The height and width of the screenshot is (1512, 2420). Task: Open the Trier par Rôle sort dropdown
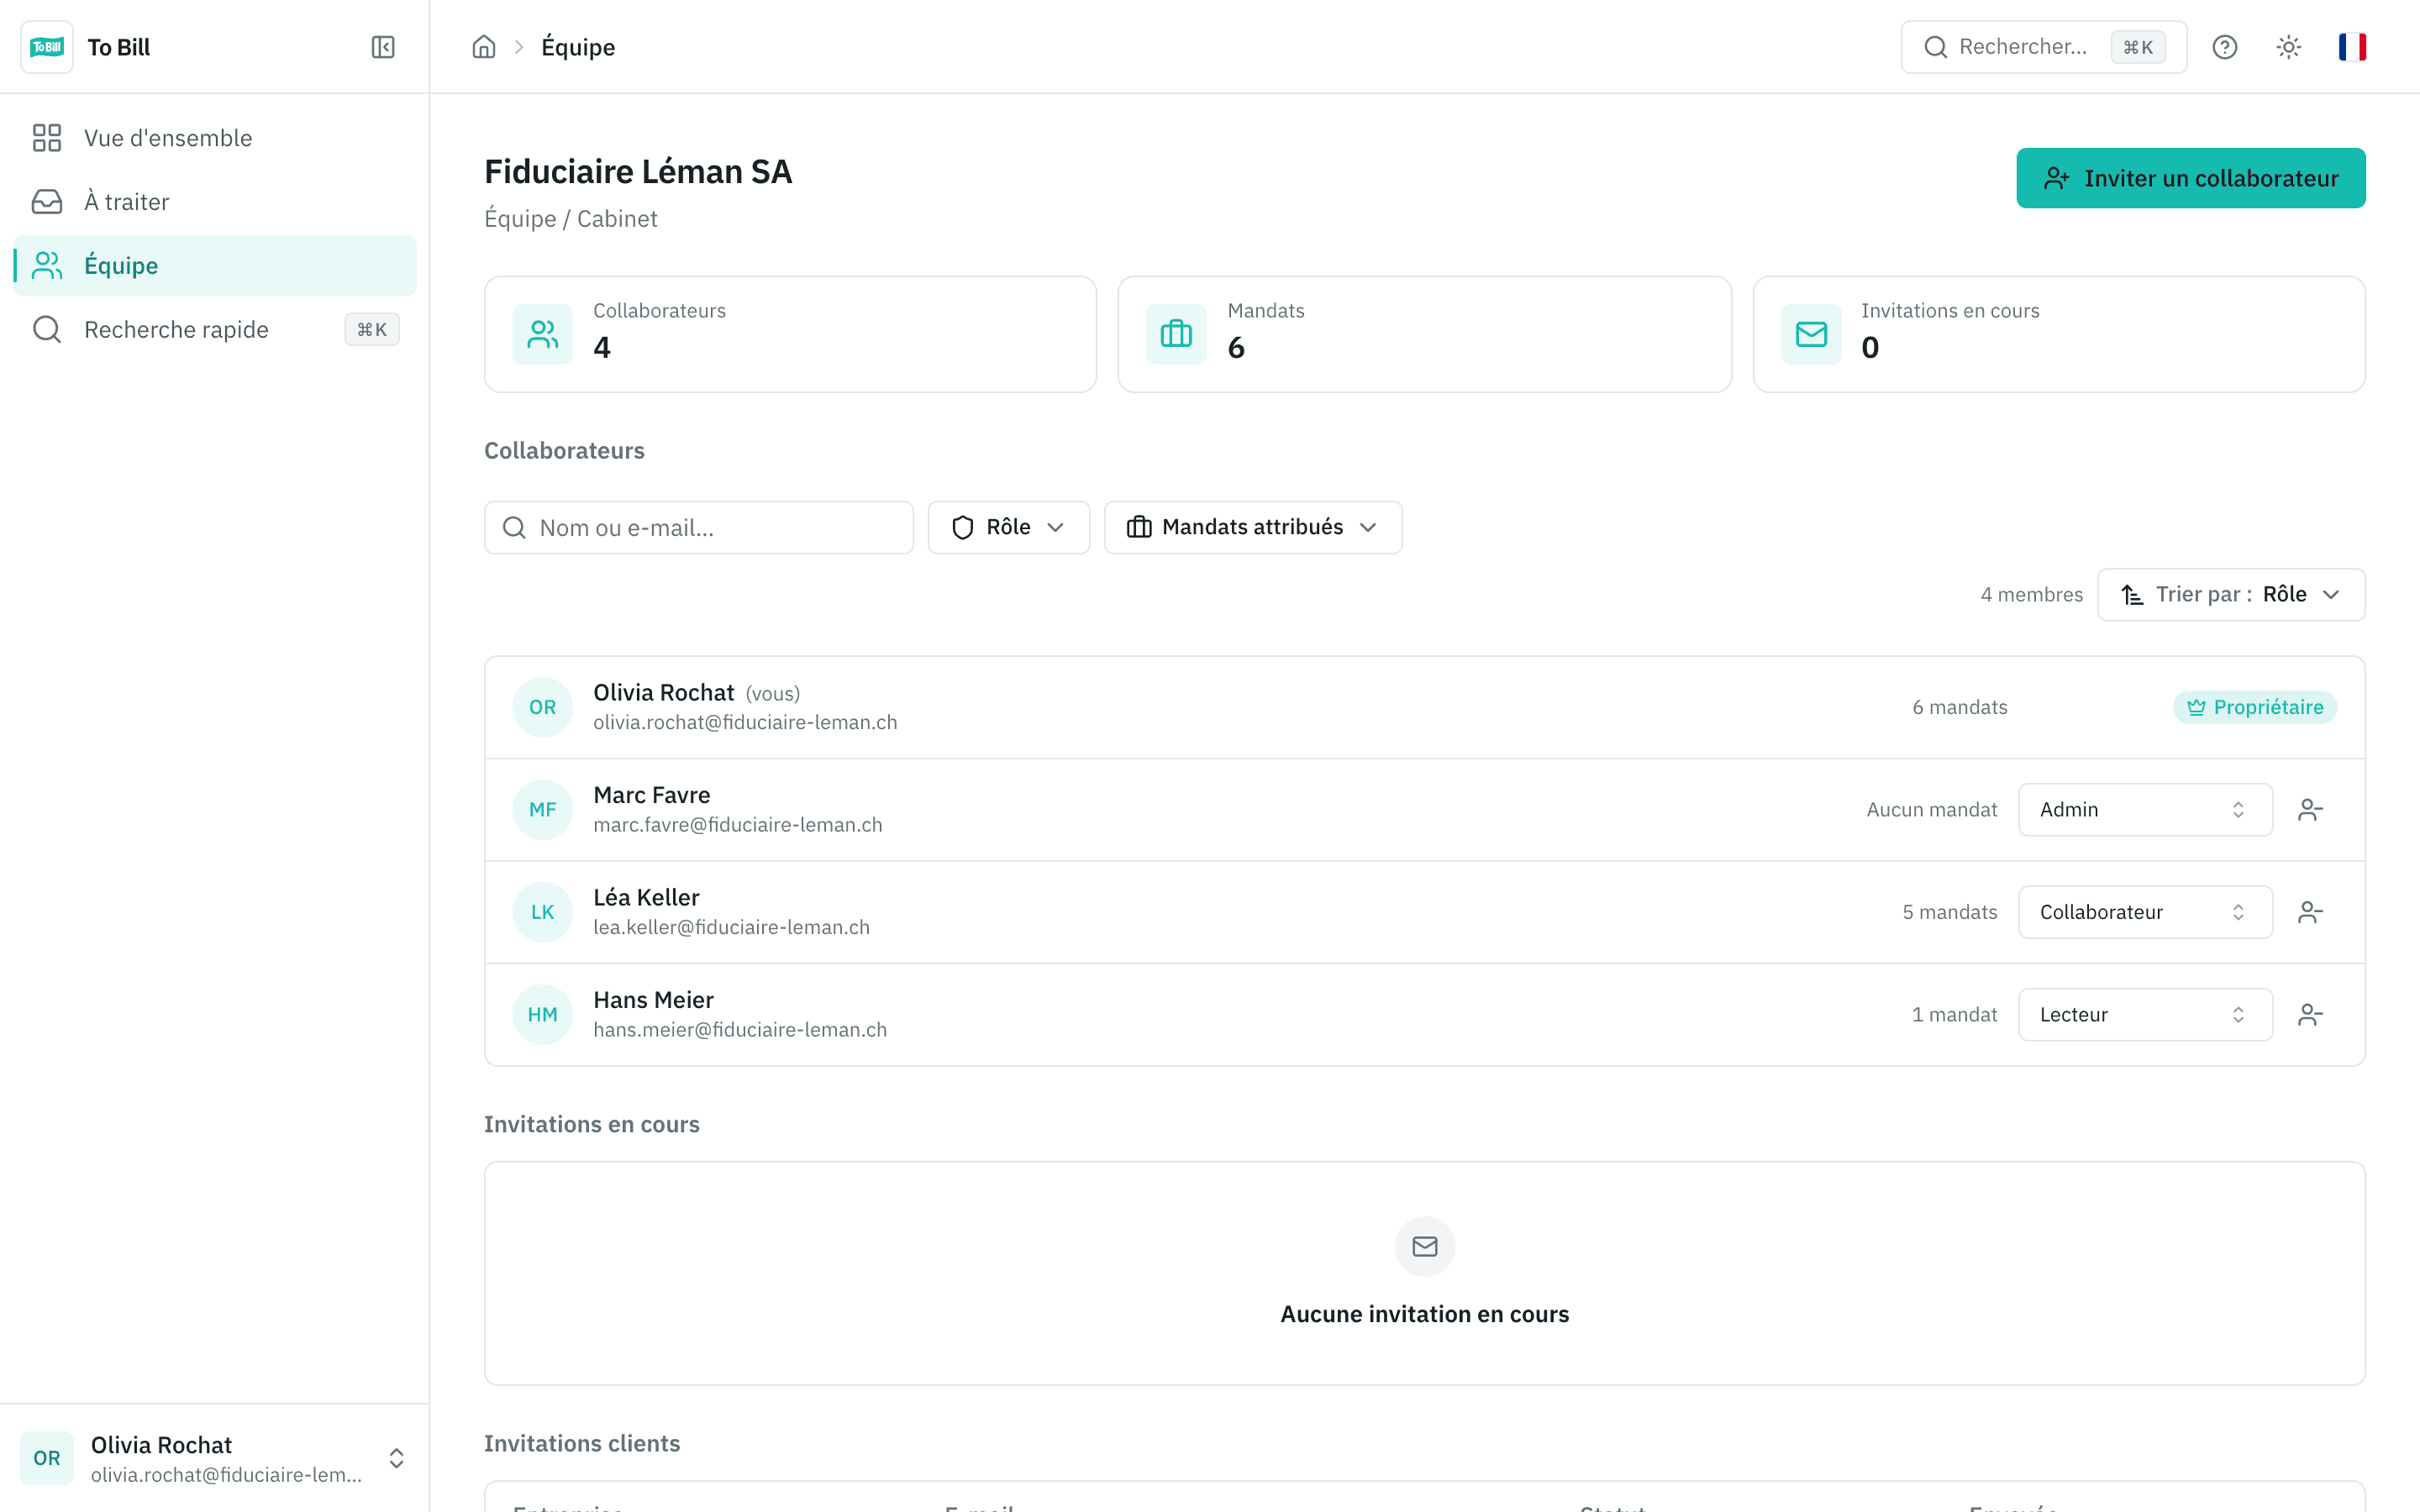point(2231,595)
